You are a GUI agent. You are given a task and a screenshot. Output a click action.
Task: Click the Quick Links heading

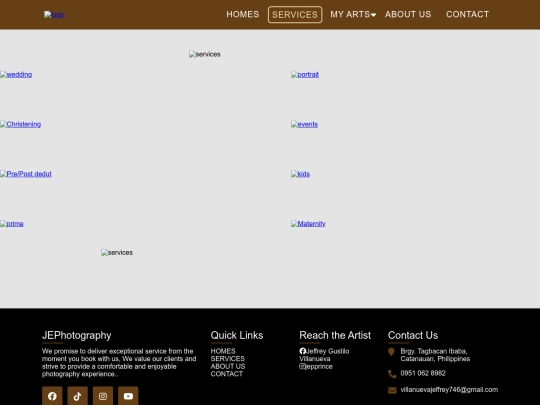tap(237, 335)
